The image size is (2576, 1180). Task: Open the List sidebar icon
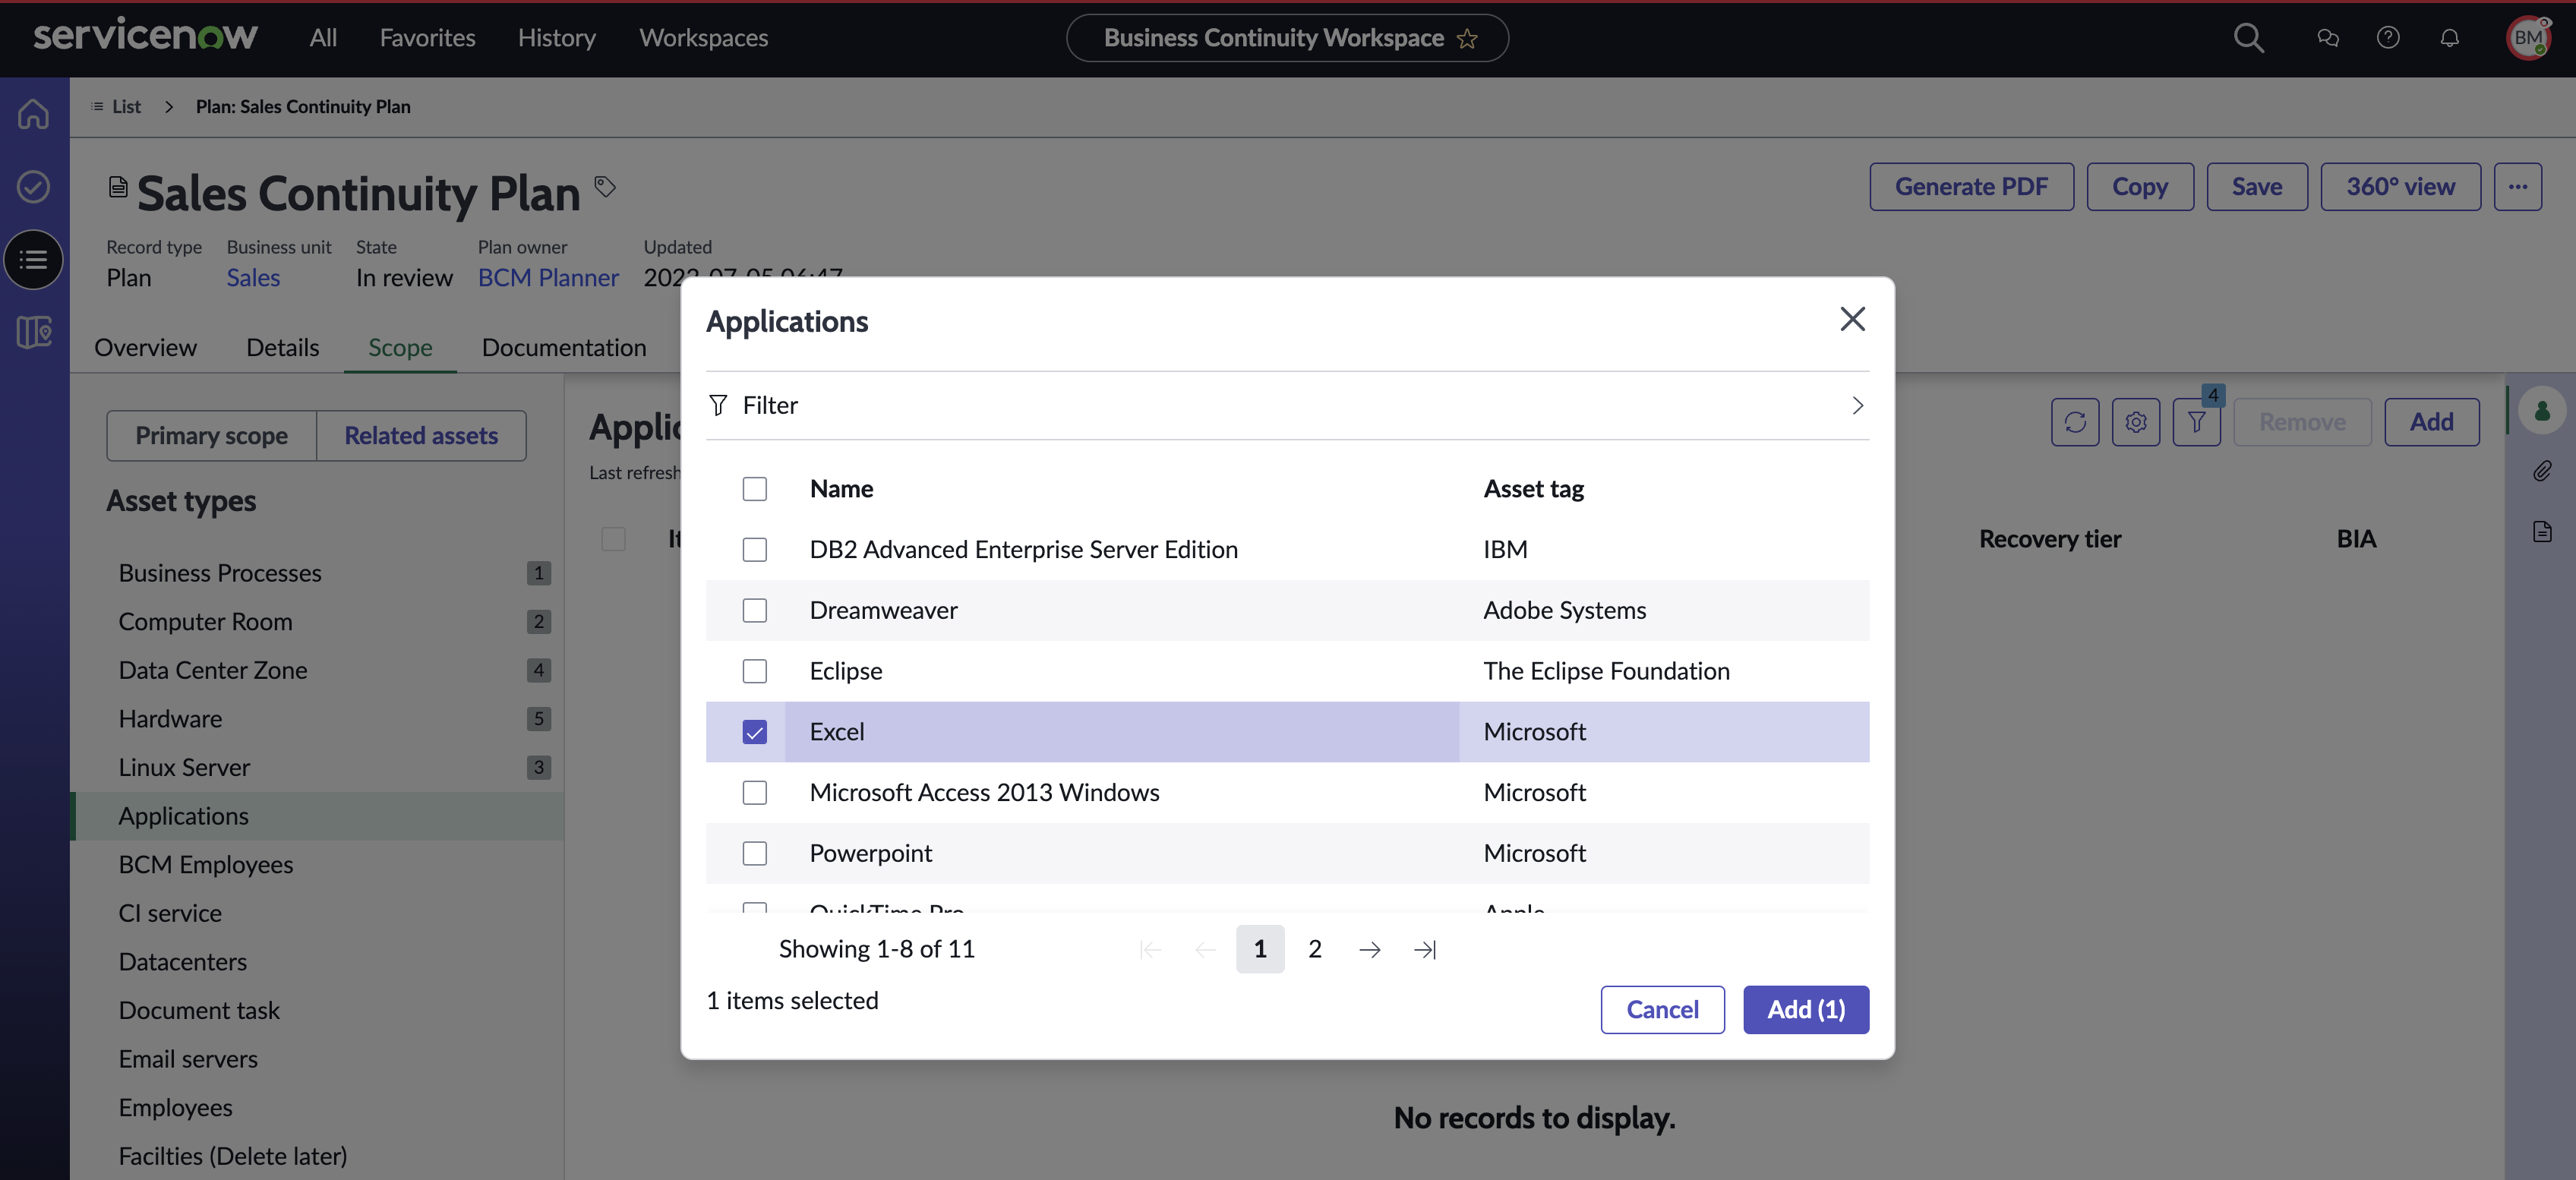(33, 260)
